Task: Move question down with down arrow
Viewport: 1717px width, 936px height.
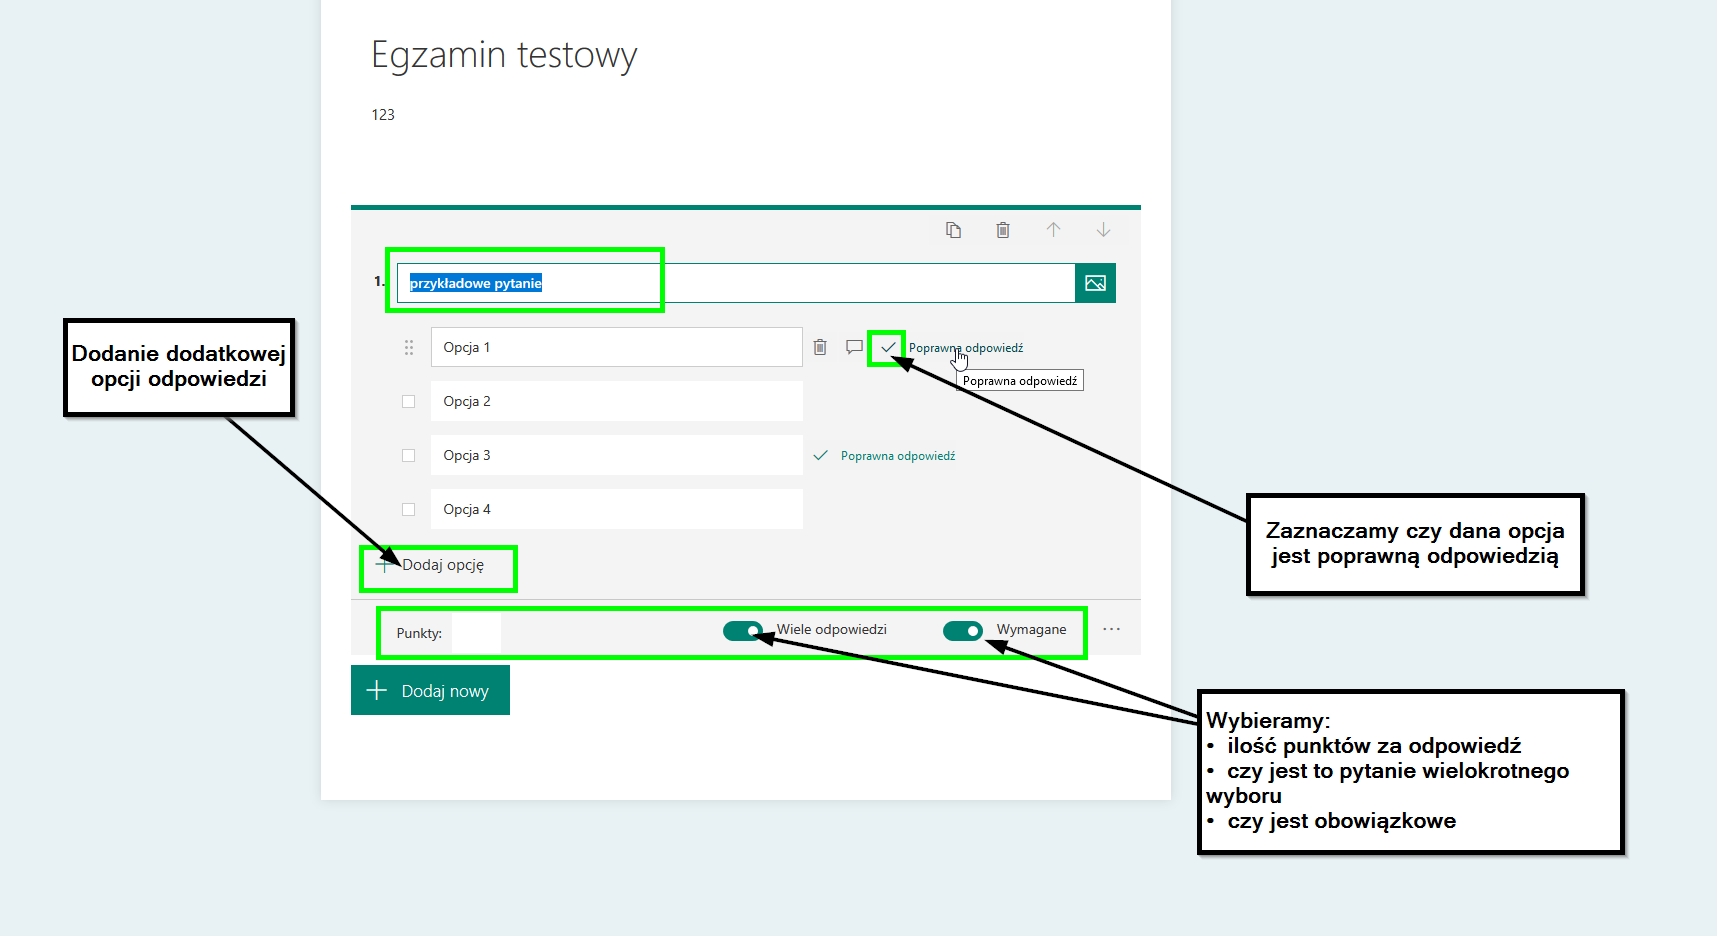Action: [x=1103, y=230]
